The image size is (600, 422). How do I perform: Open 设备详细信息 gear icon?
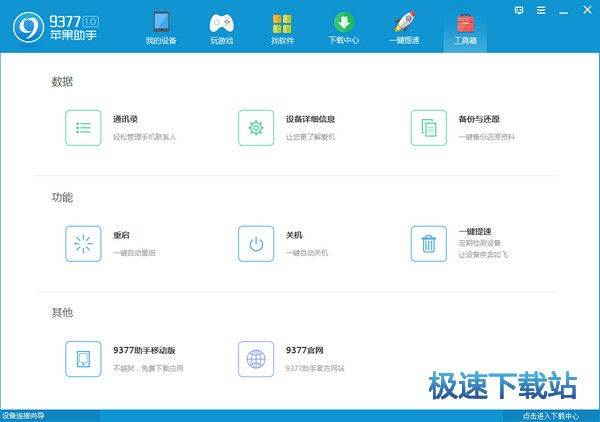(256, 128)
